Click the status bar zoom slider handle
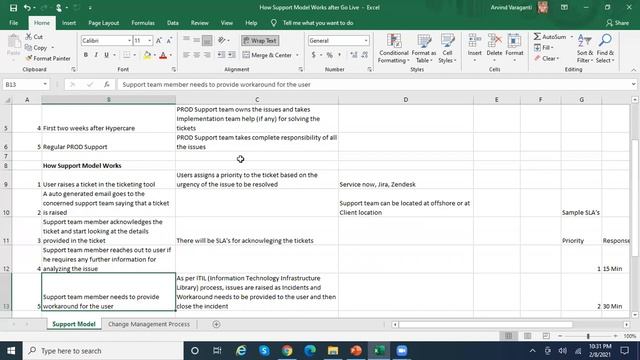The image size is (640, 360). pyautogui.click(x=588, y=336)
